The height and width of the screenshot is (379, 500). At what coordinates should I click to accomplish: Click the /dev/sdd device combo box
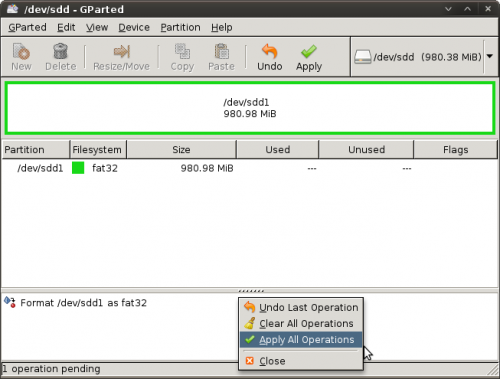pyautogui.click(x=423, y=57)
